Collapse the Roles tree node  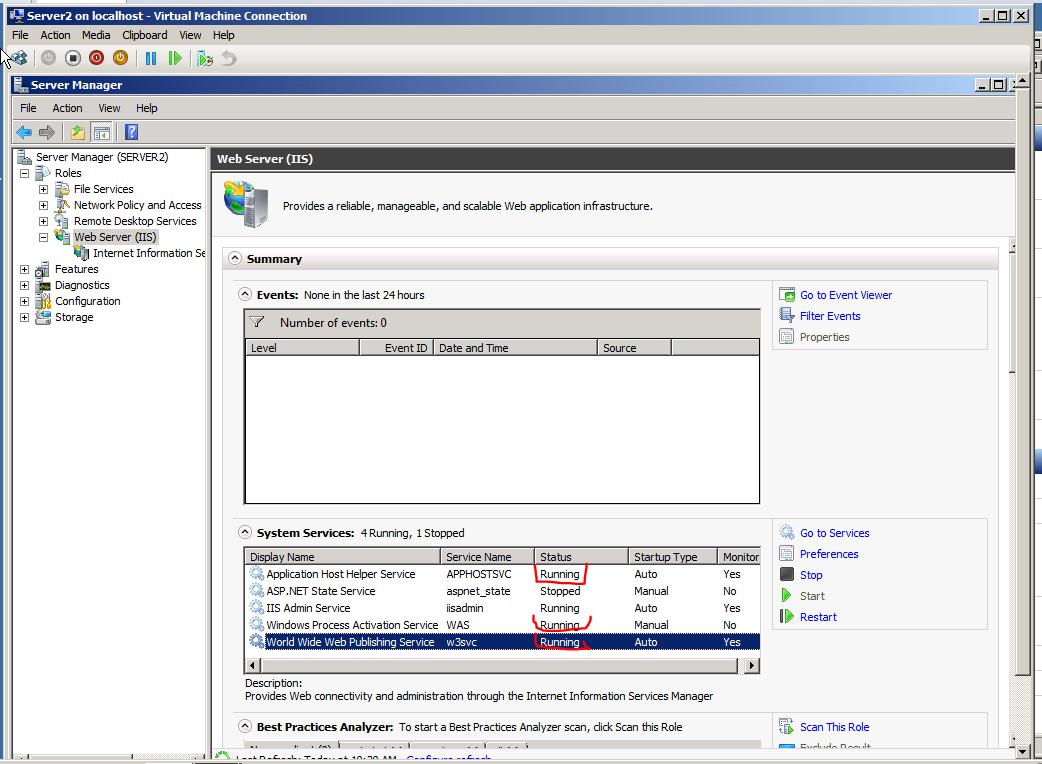[25, 173]
